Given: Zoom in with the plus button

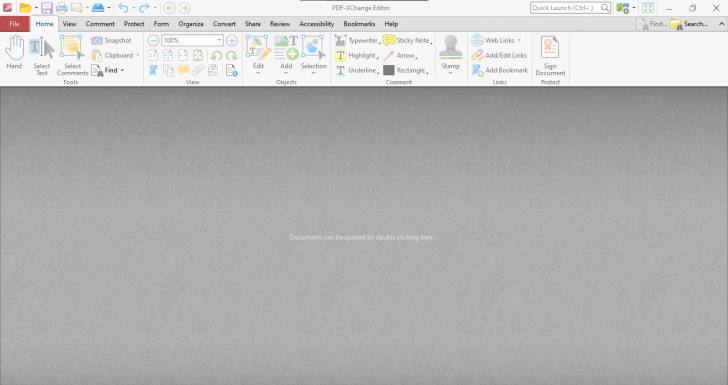Looking at the screenshot, I should tap(232, 40).
